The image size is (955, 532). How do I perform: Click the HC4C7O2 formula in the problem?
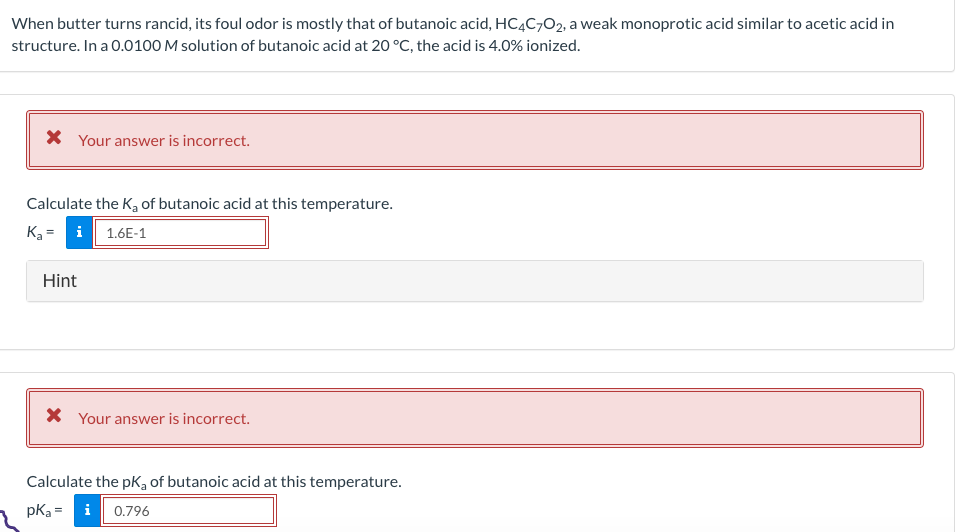[x=529, y=24]
